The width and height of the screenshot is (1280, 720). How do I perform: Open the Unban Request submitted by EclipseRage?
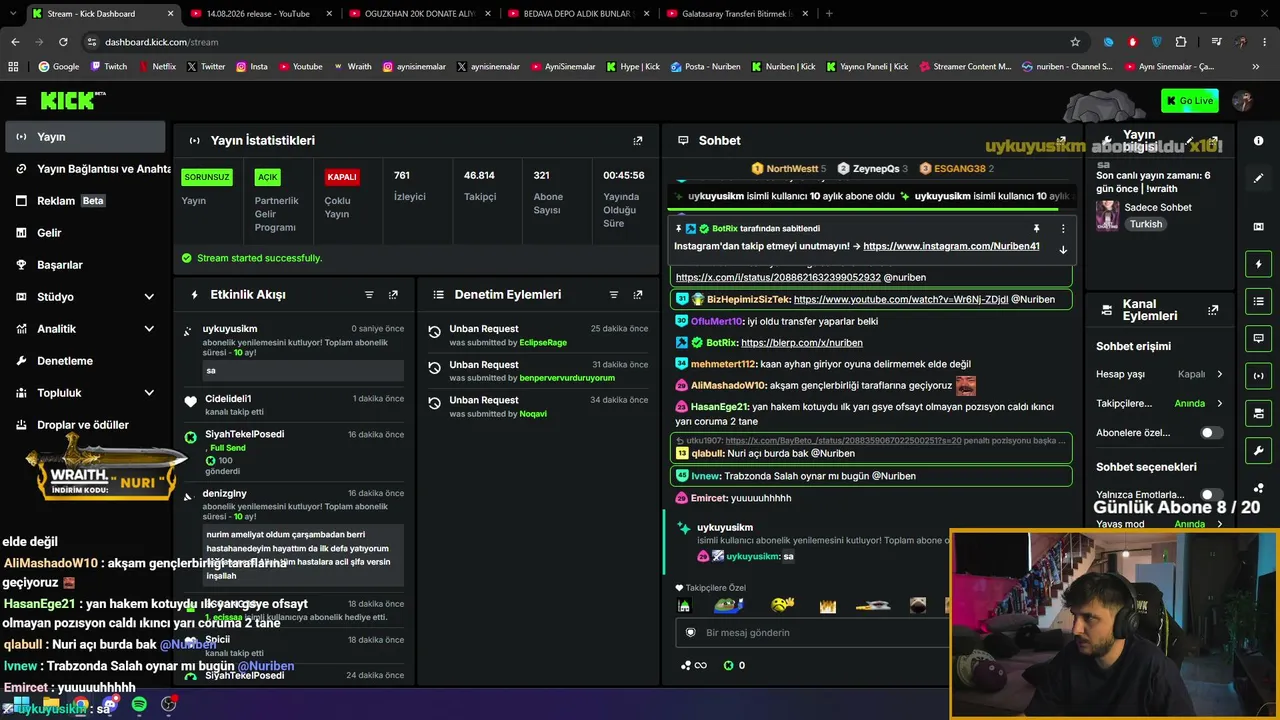(538, 335)
